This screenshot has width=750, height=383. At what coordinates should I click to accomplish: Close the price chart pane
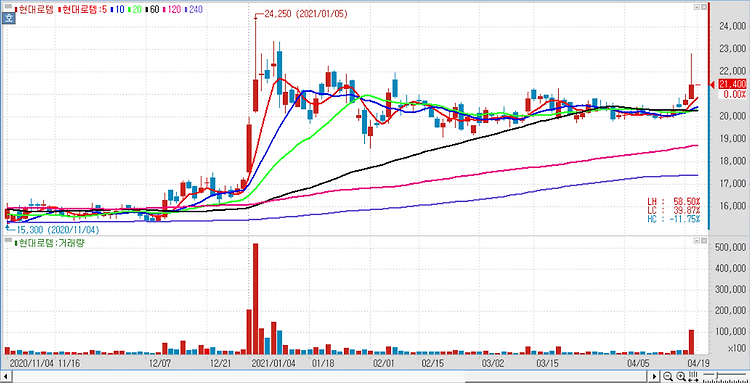[703, 7]
